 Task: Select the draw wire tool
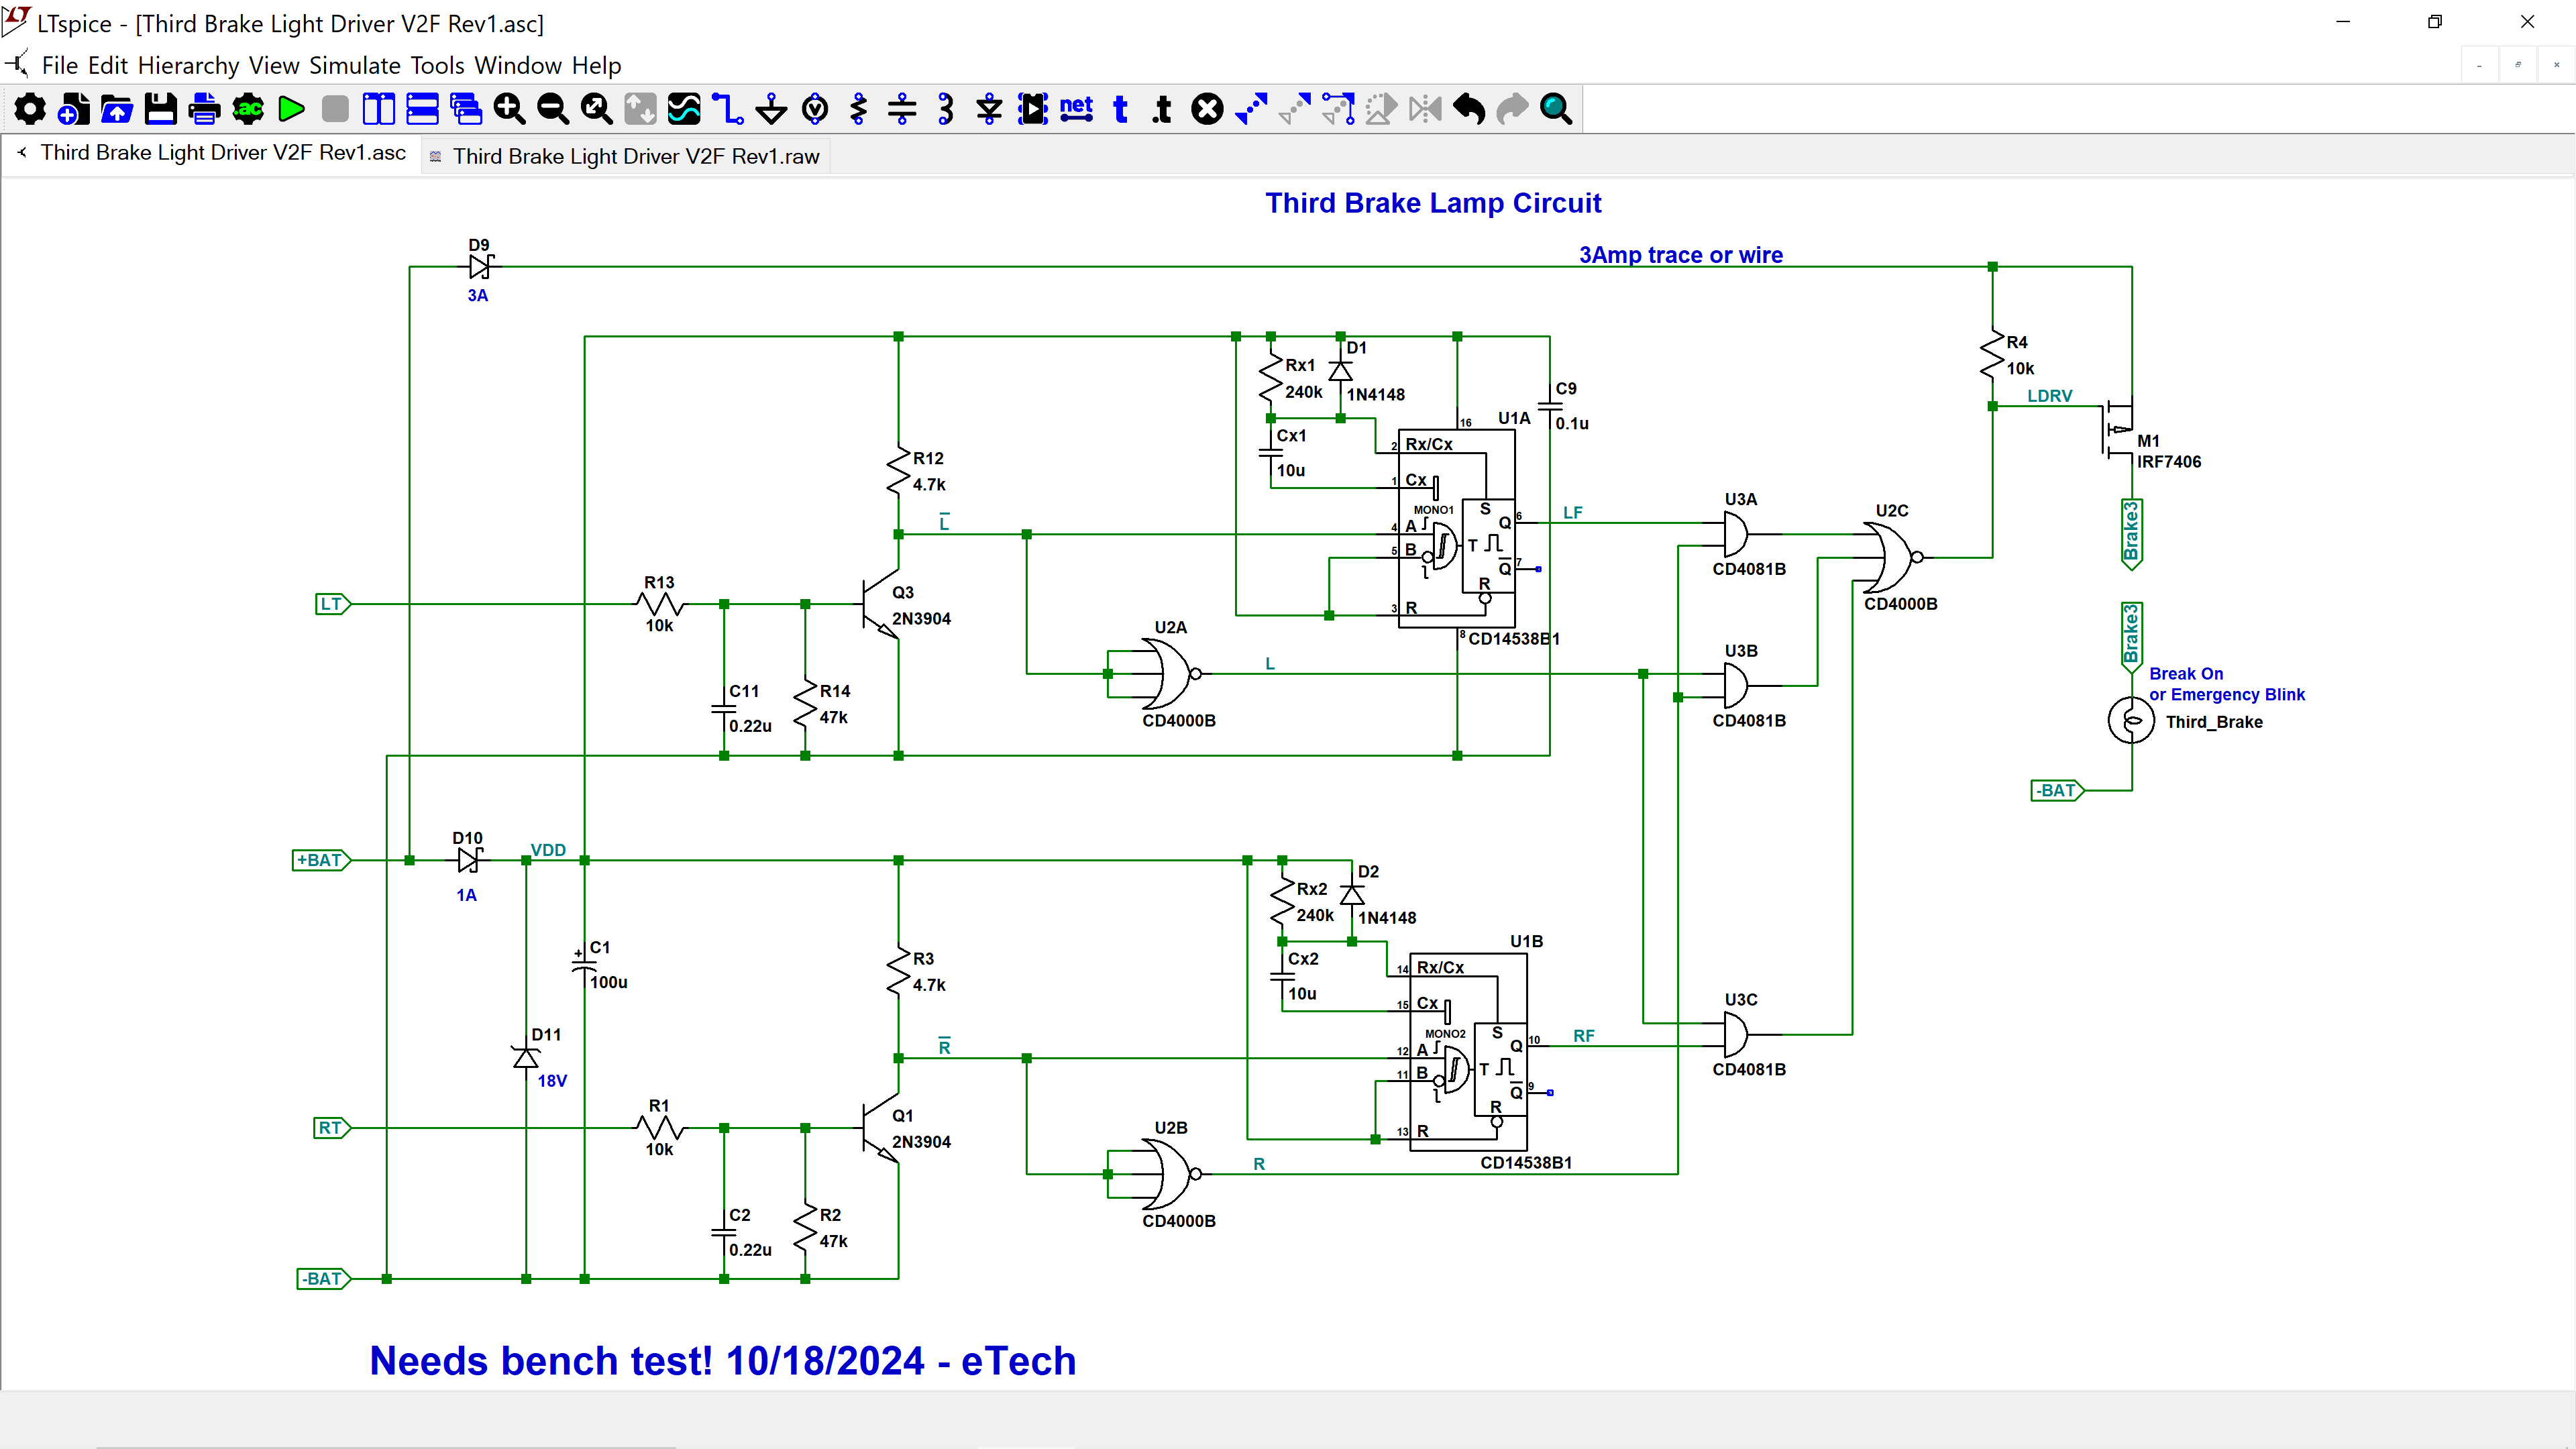pyautogui.click(x=728, y=109)
